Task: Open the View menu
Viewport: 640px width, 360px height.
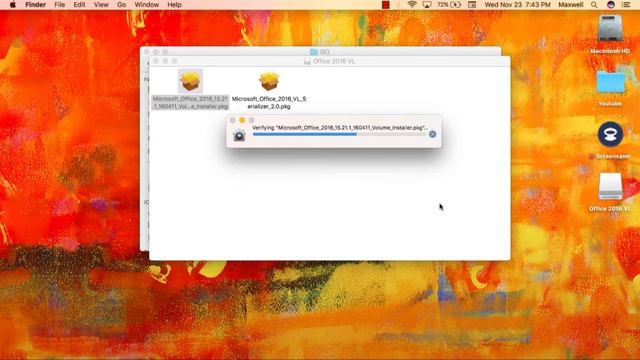Action: 101,5
